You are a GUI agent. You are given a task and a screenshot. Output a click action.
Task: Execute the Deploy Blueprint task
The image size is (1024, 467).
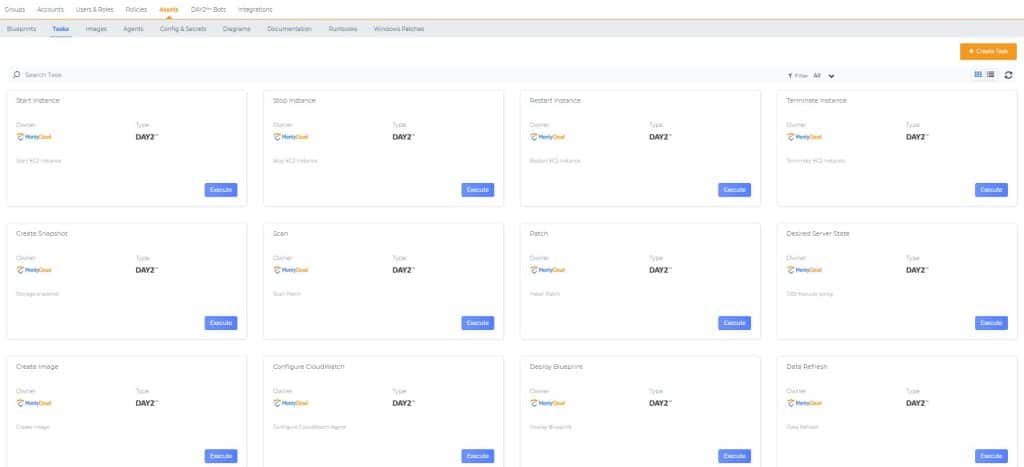(734, 456)
